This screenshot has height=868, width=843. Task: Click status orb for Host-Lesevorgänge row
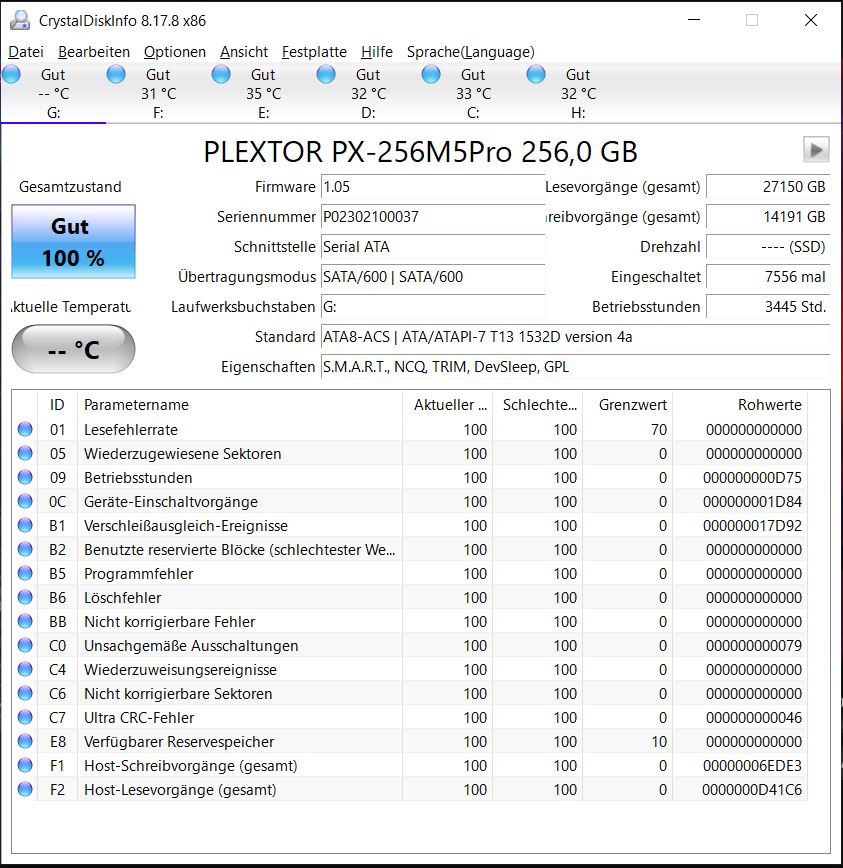25,789
